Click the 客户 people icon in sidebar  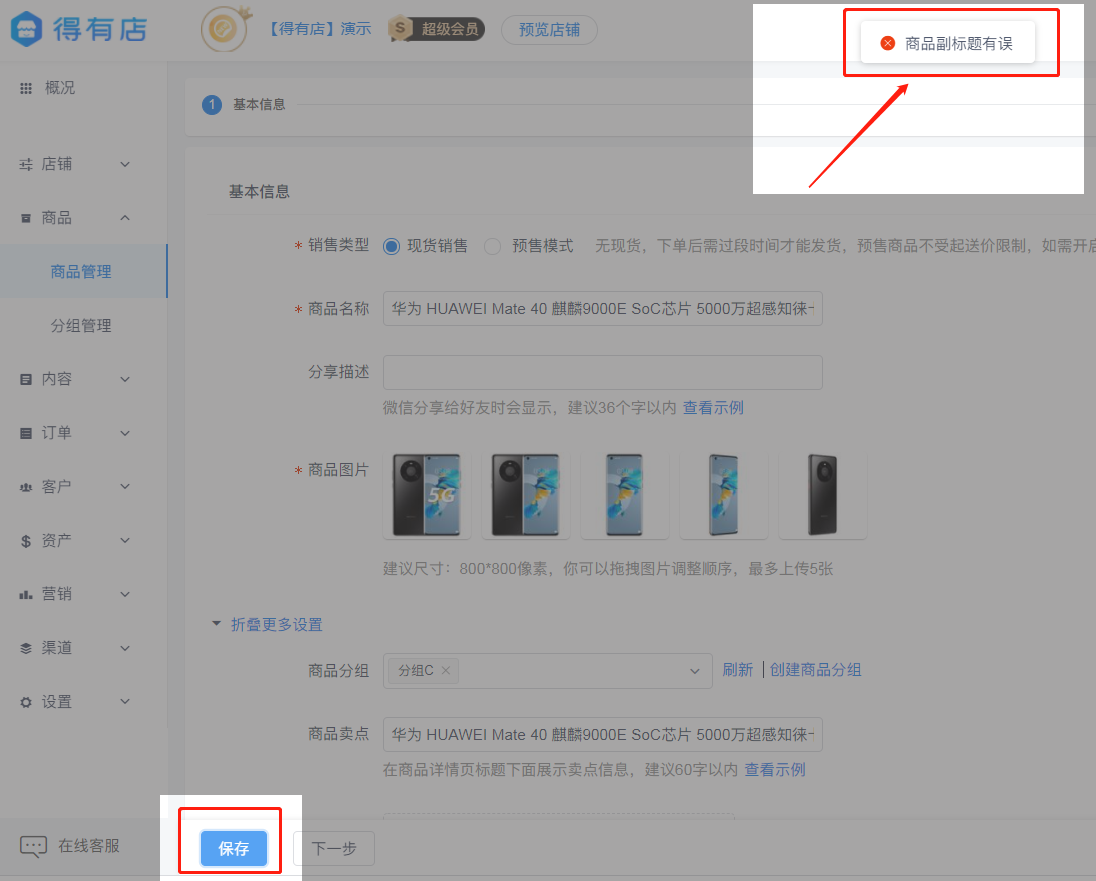(26, 487)
